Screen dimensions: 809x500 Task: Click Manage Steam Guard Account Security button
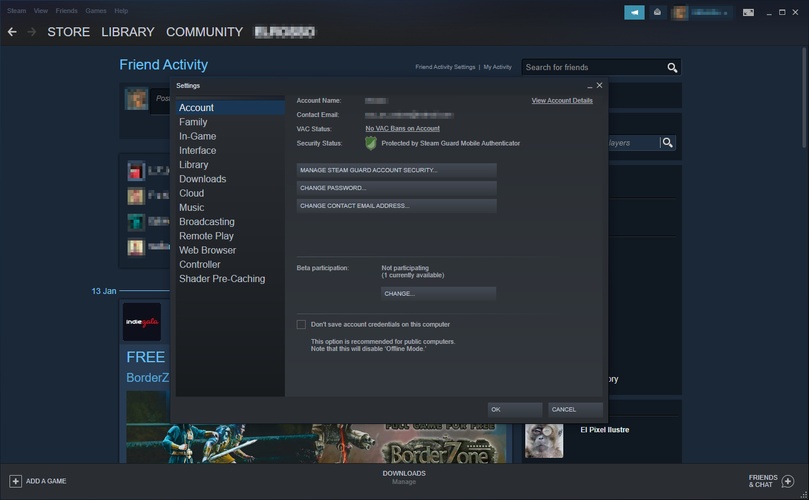396,170
